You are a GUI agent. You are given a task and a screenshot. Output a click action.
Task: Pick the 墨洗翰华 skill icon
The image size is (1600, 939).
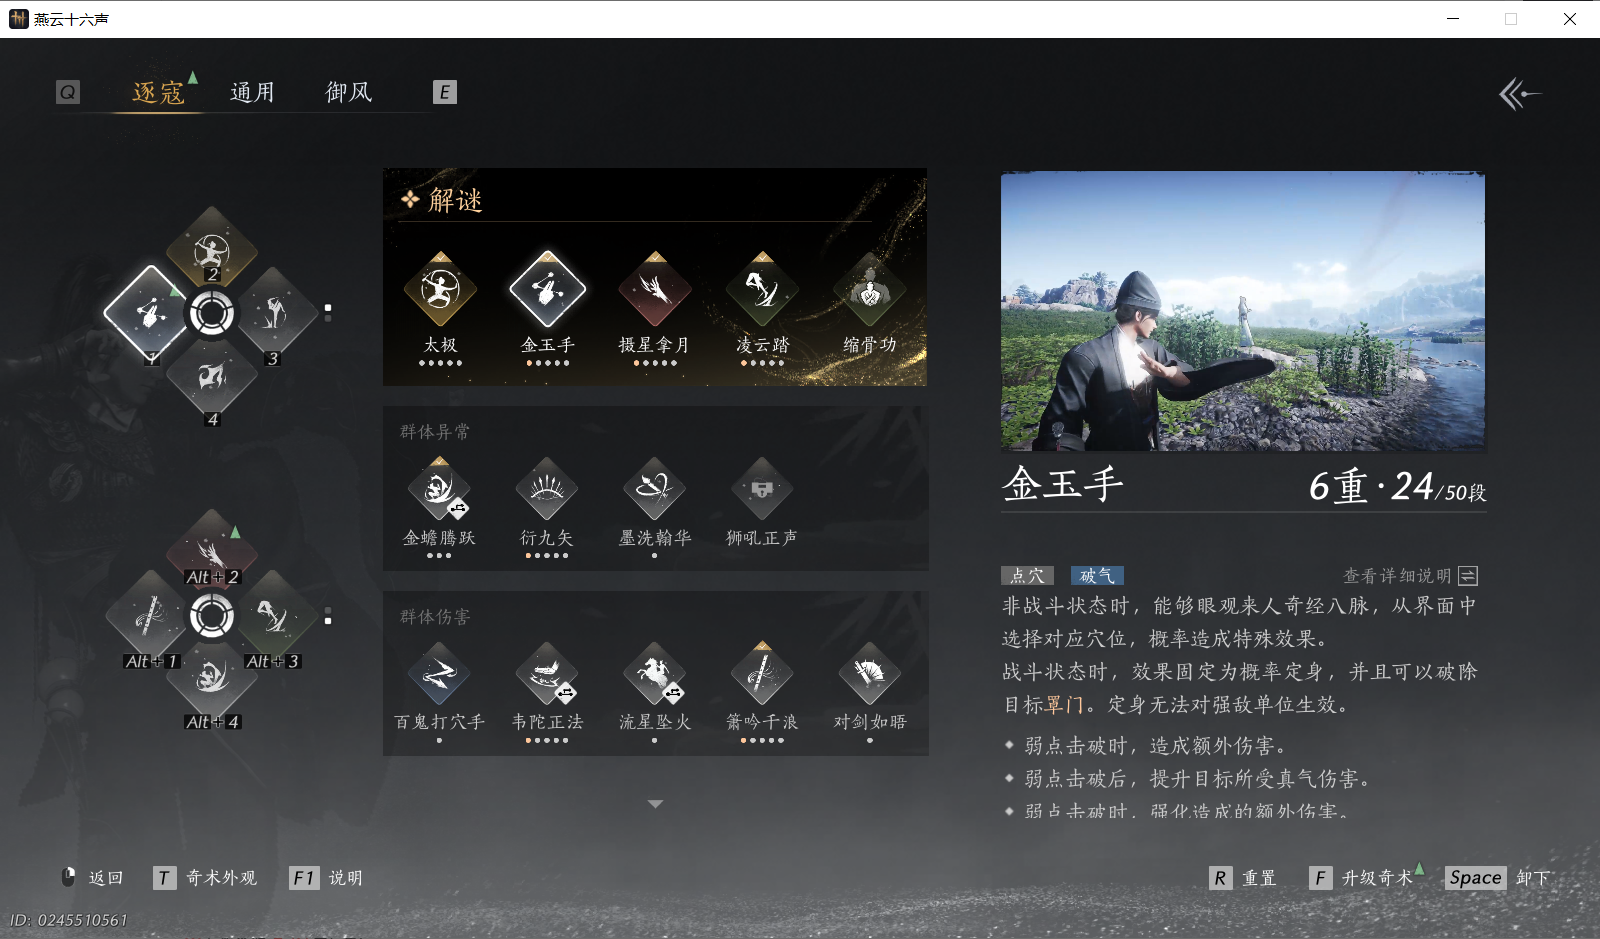click(655, 489)
